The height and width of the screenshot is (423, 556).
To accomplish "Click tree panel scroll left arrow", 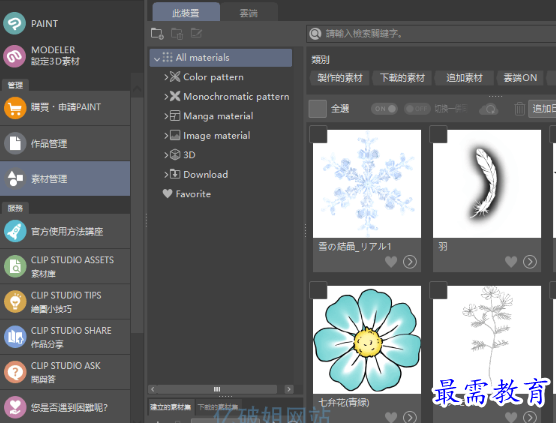I will (152, 389).
